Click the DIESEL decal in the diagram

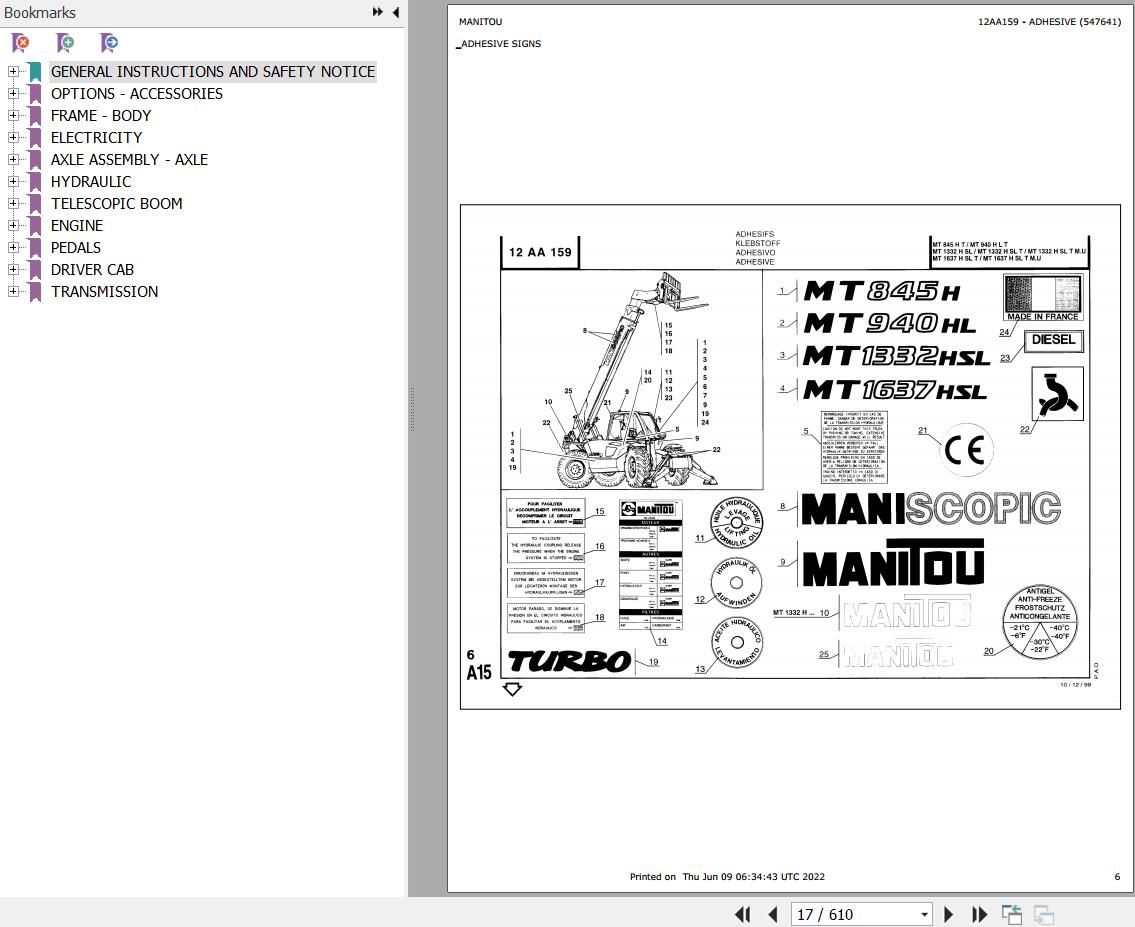tap(1053, 340)
